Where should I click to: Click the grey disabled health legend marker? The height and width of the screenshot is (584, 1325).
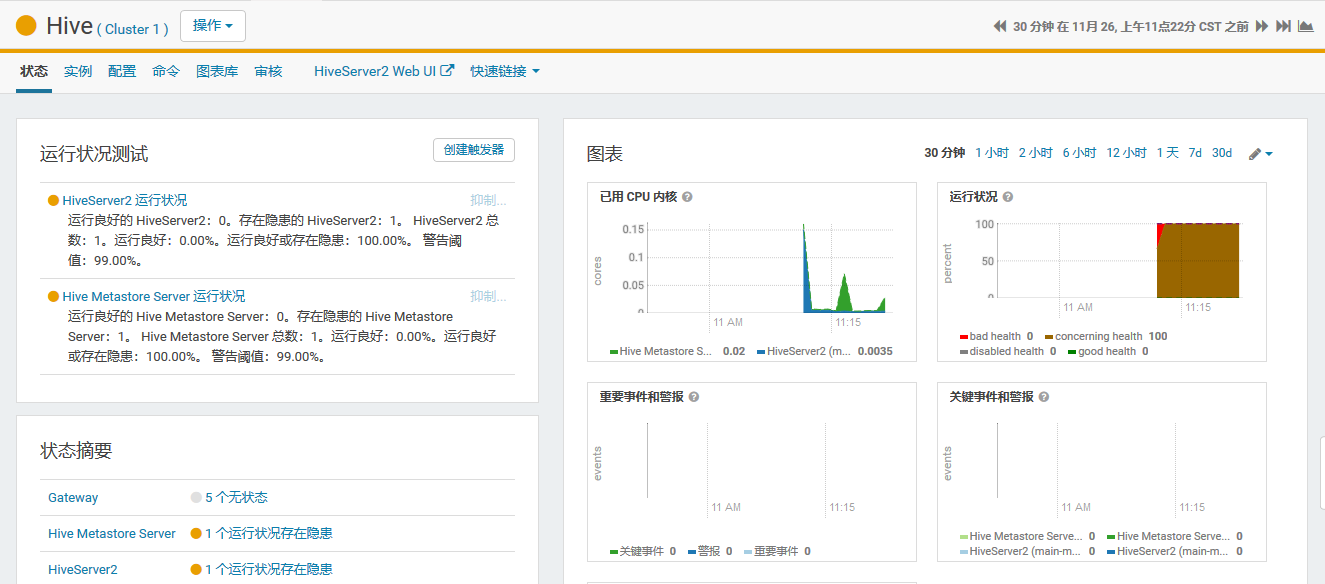964,352
